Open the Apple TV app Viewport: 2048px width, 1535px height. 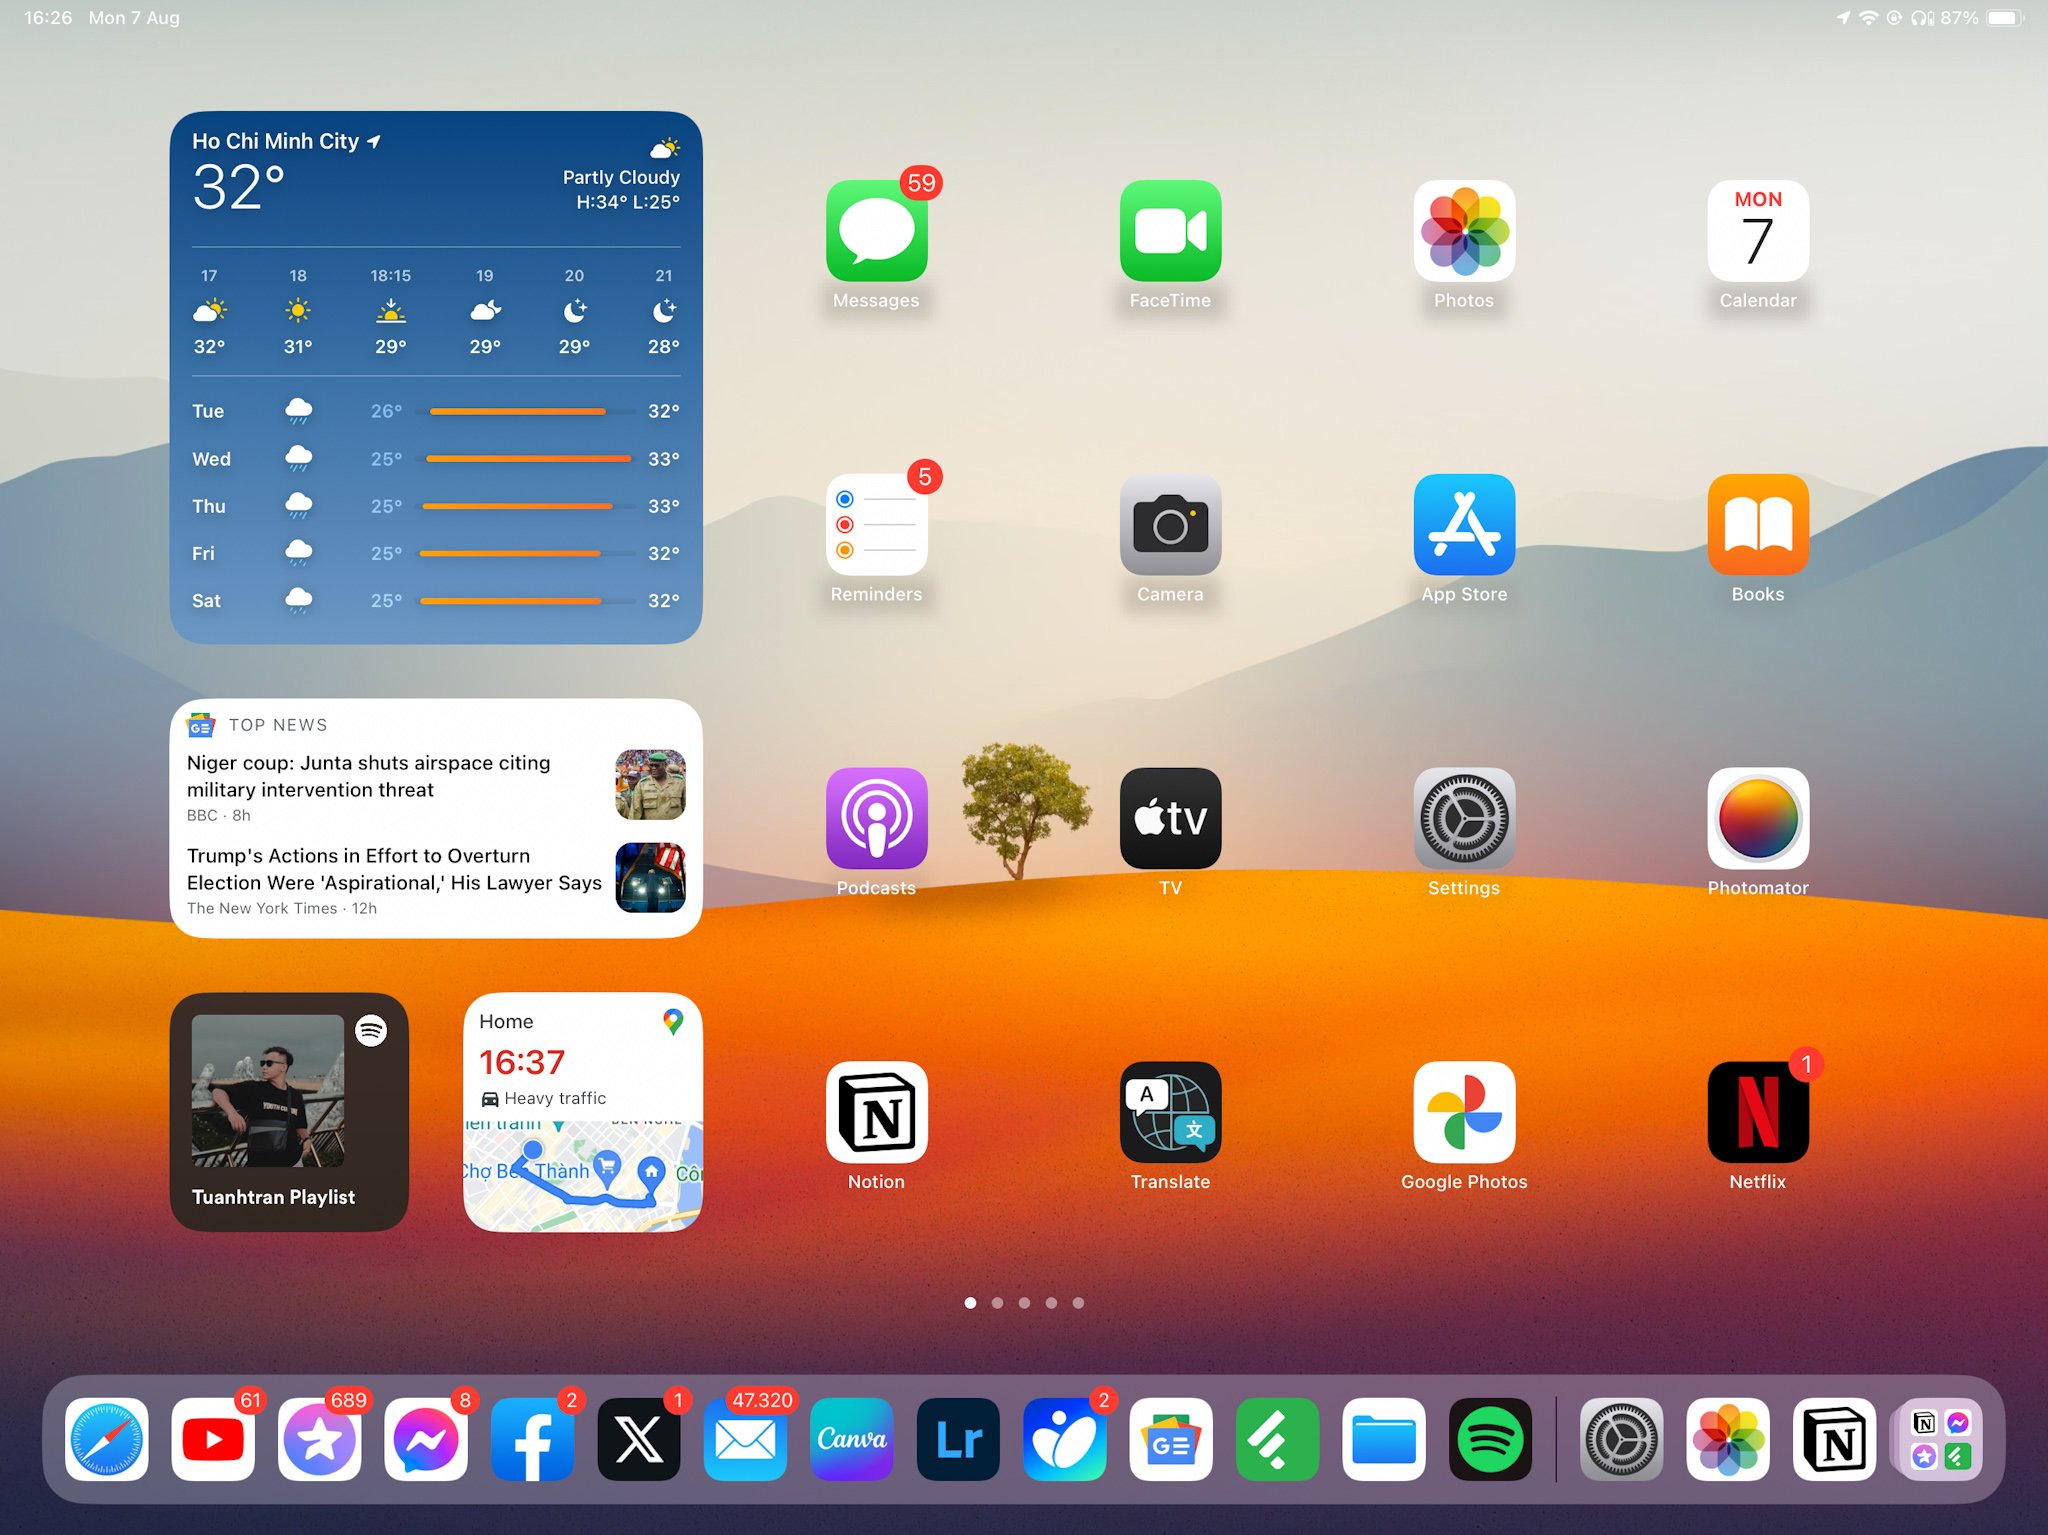(x=1170, y=818)
